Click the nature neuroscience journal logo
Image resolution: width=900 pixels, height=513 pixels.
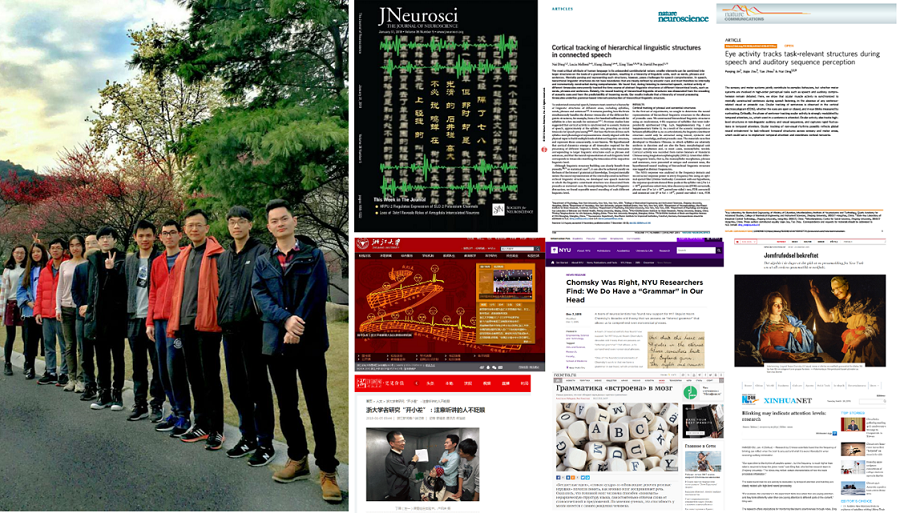[686, 18]
